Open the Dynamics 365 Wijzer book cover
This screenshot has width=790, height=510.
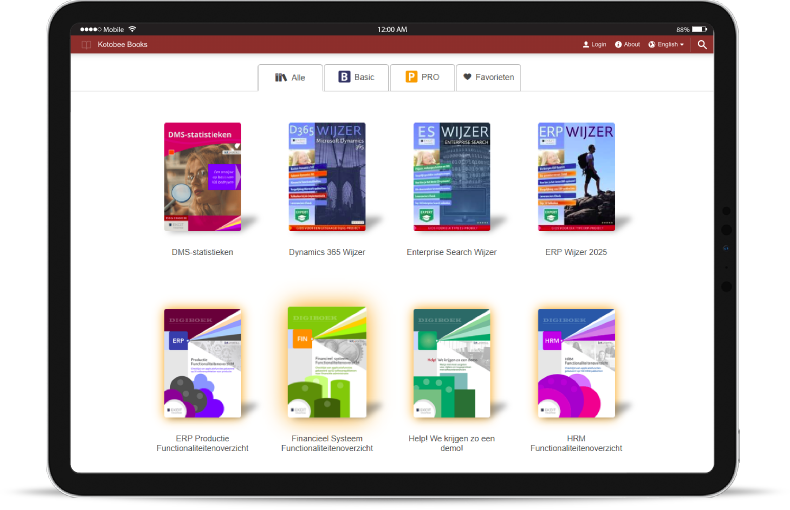pos(327,177)
